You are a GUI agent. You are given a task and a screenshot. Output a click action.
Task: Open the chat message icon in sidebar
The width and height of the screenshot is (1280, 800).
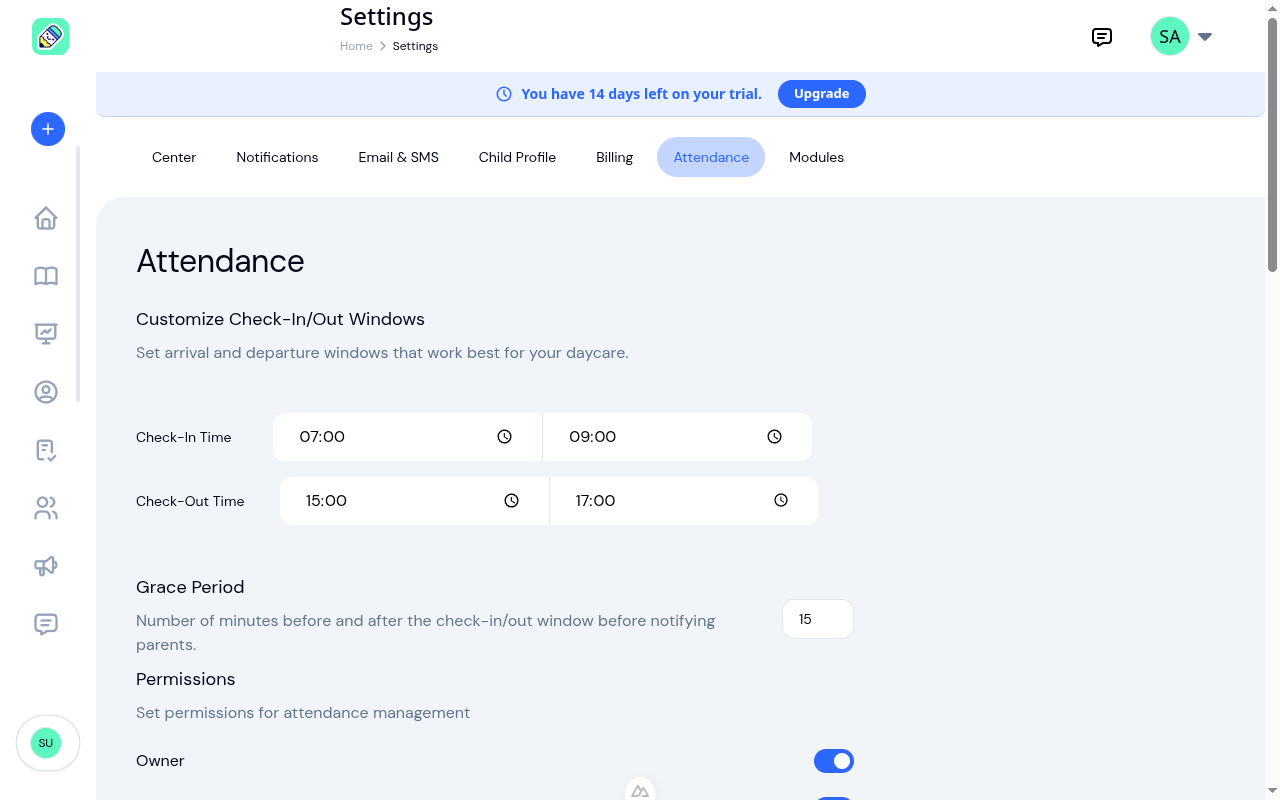pos(46,624)
